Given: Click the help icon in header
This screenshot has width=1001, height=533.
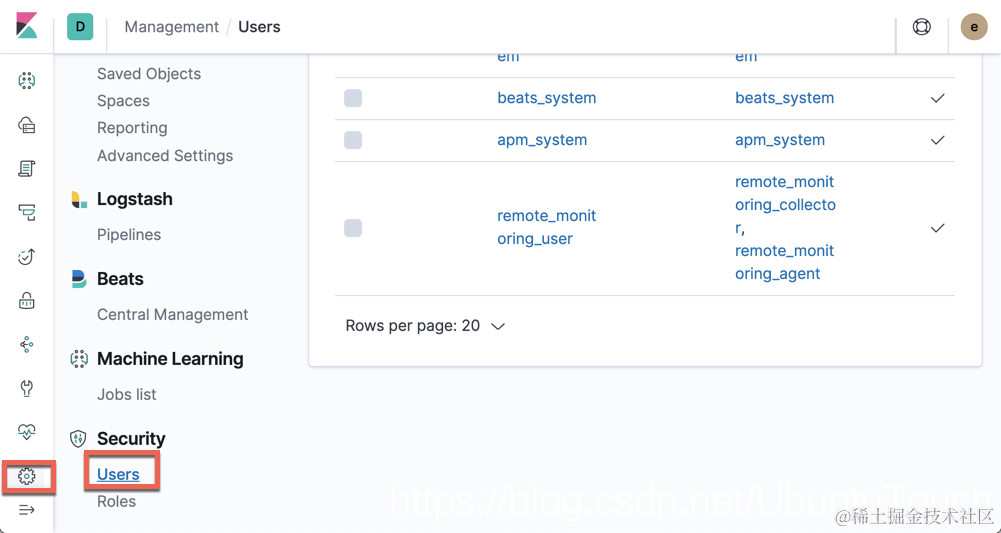Looking at the screenshot, I should pos(922,27).
